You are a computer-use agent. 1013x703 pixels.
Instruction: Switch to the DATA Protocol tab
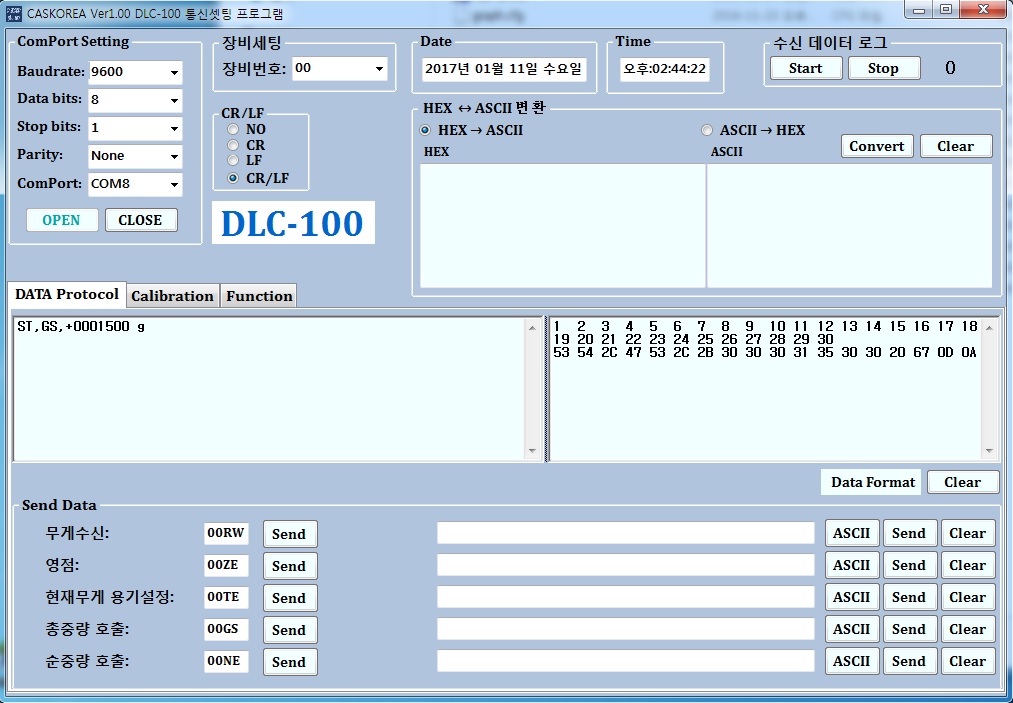tap(67, 295)
